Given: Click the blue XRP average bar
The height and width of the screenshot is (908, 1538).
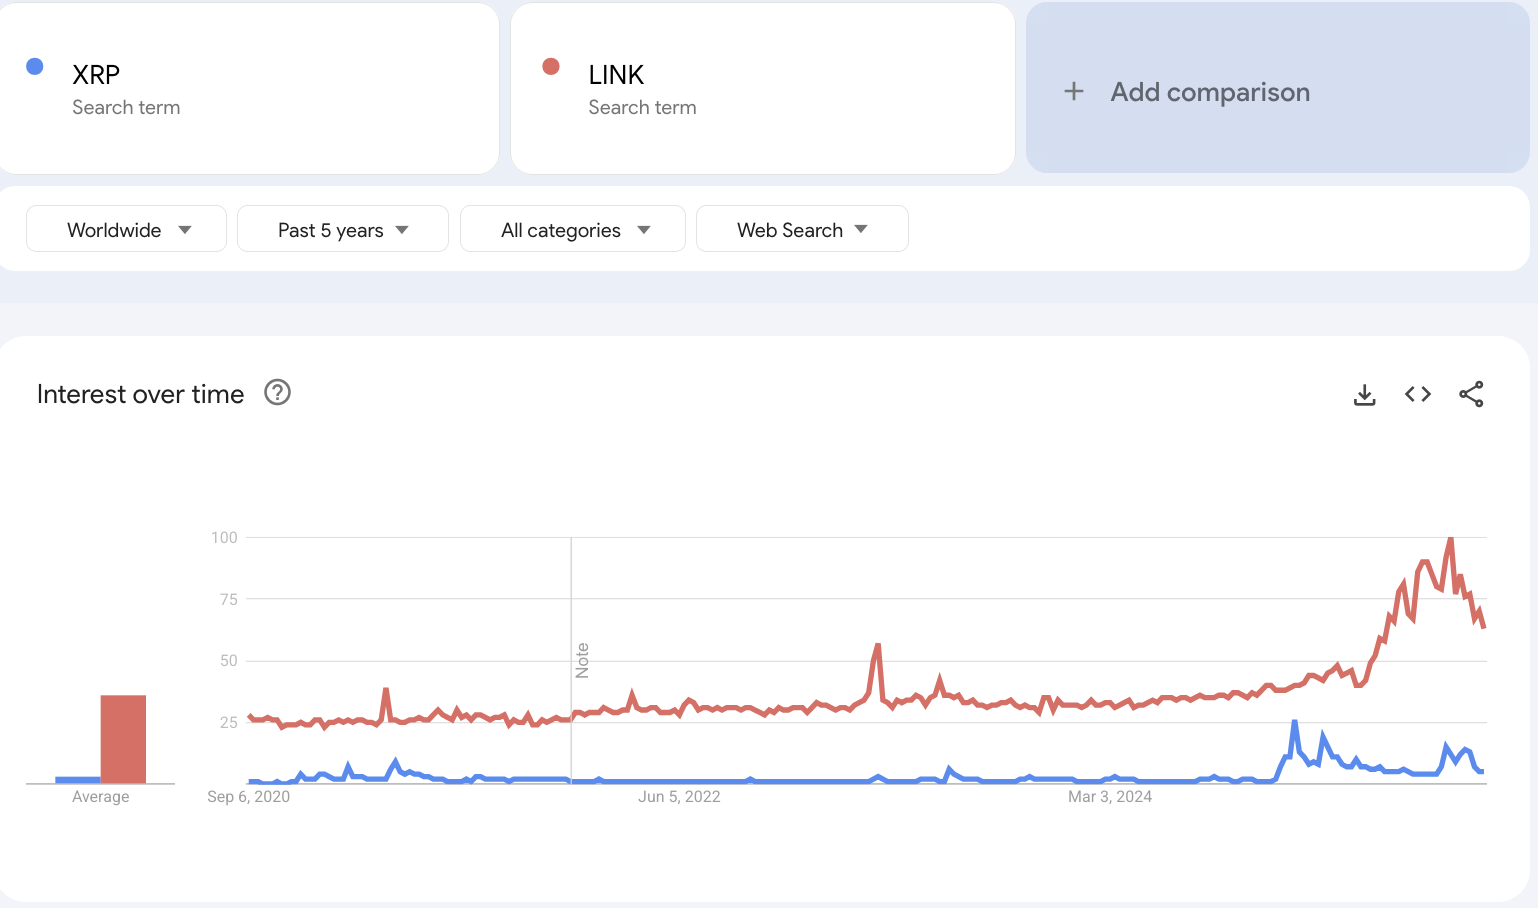Looking at the screenshot, I should (x=77, y=780).
